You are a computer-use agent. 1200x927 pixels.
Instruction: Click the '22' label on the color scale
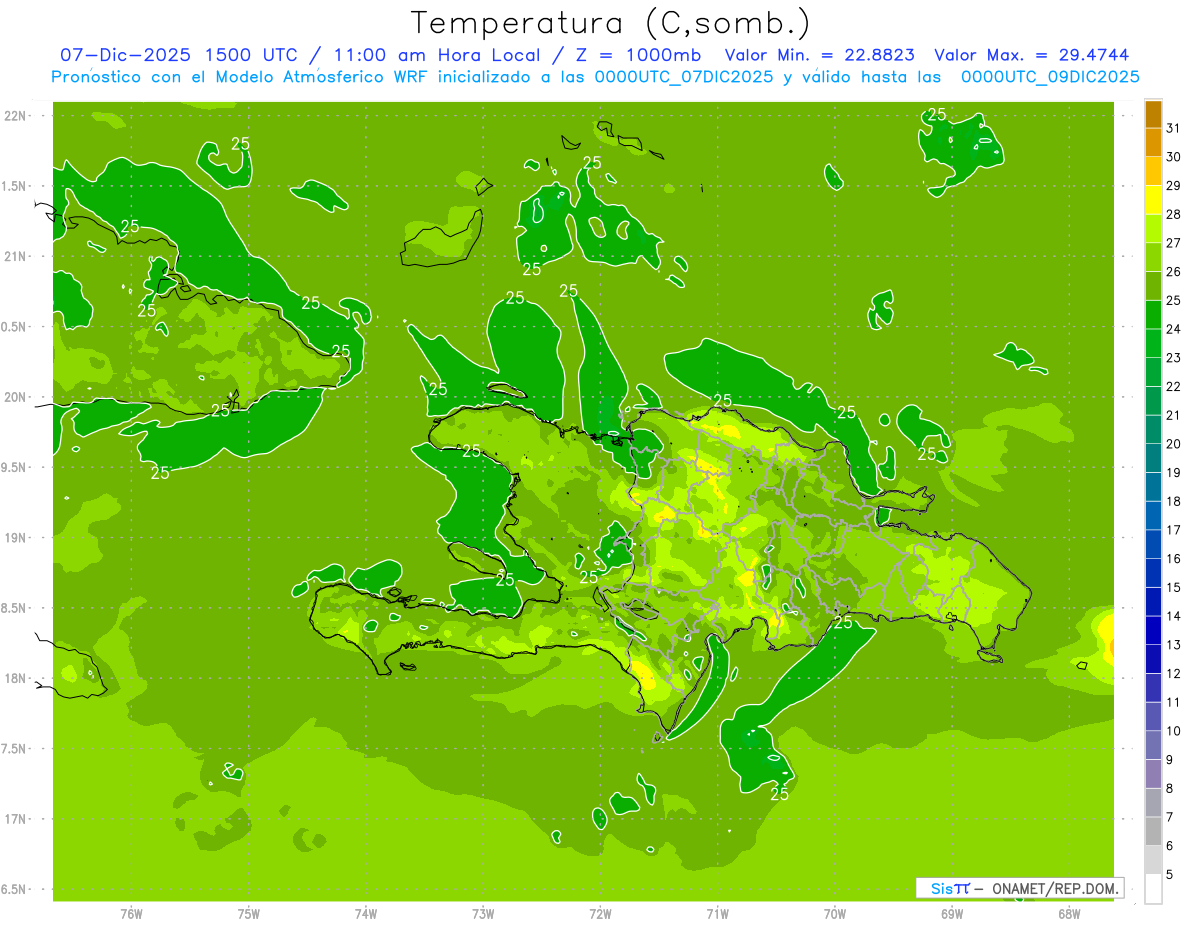[1174, 387]
